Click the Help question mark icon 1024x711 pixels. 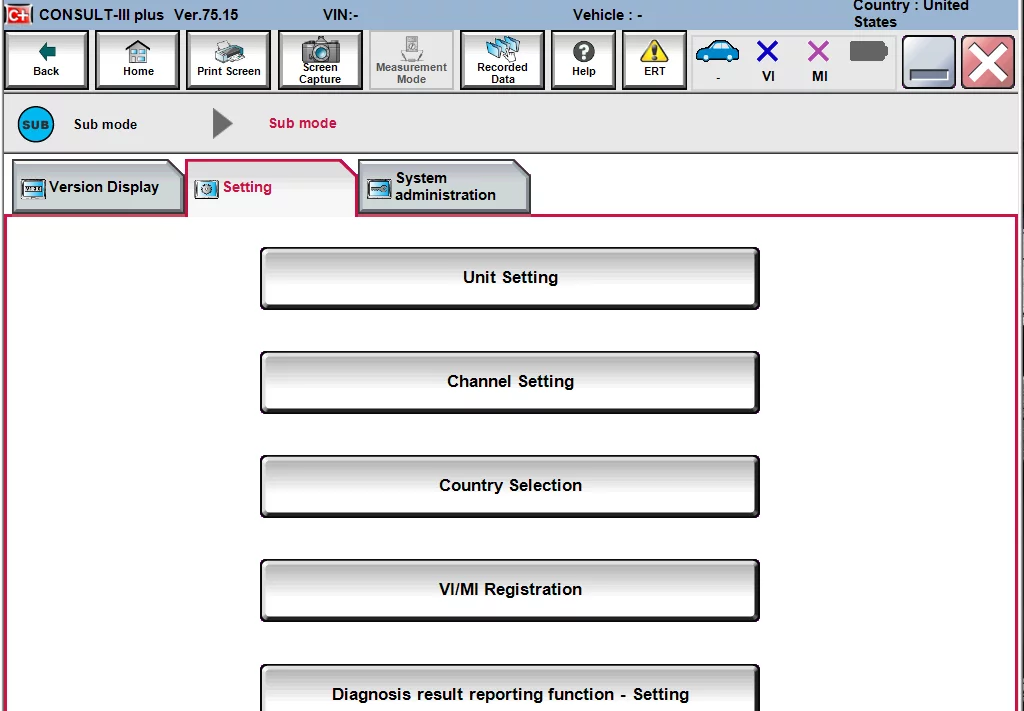pyautogui.click(x=583, y=59)
